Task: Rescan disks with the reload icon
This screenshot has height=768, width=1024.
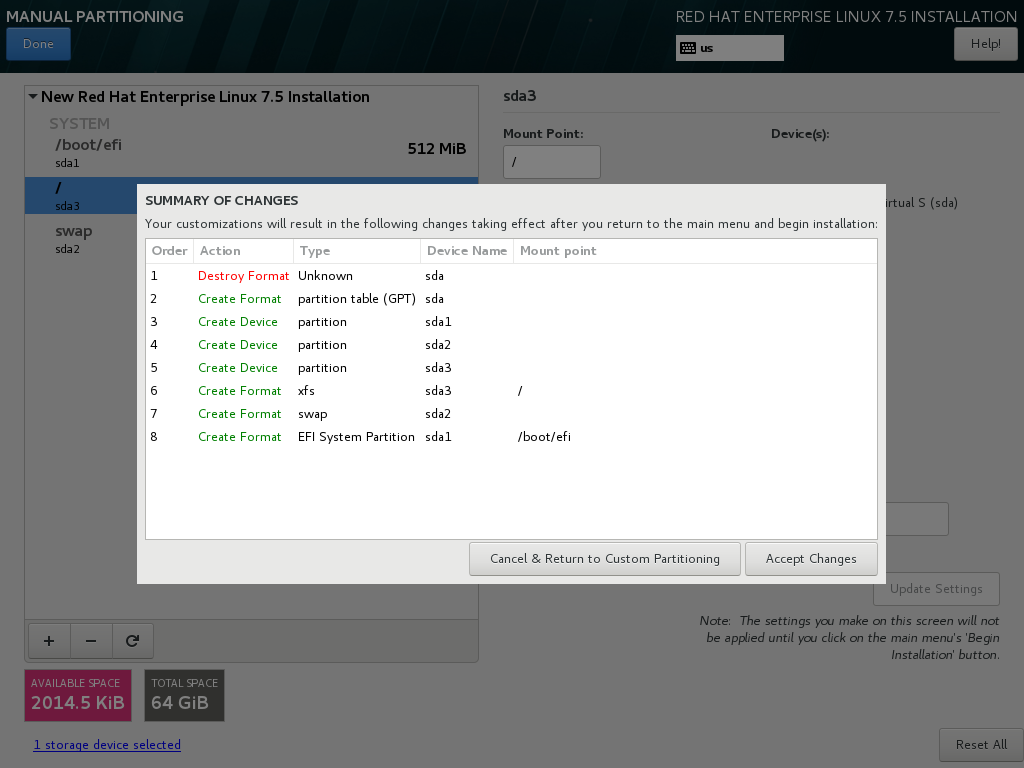Action: (x=133, y=640)
